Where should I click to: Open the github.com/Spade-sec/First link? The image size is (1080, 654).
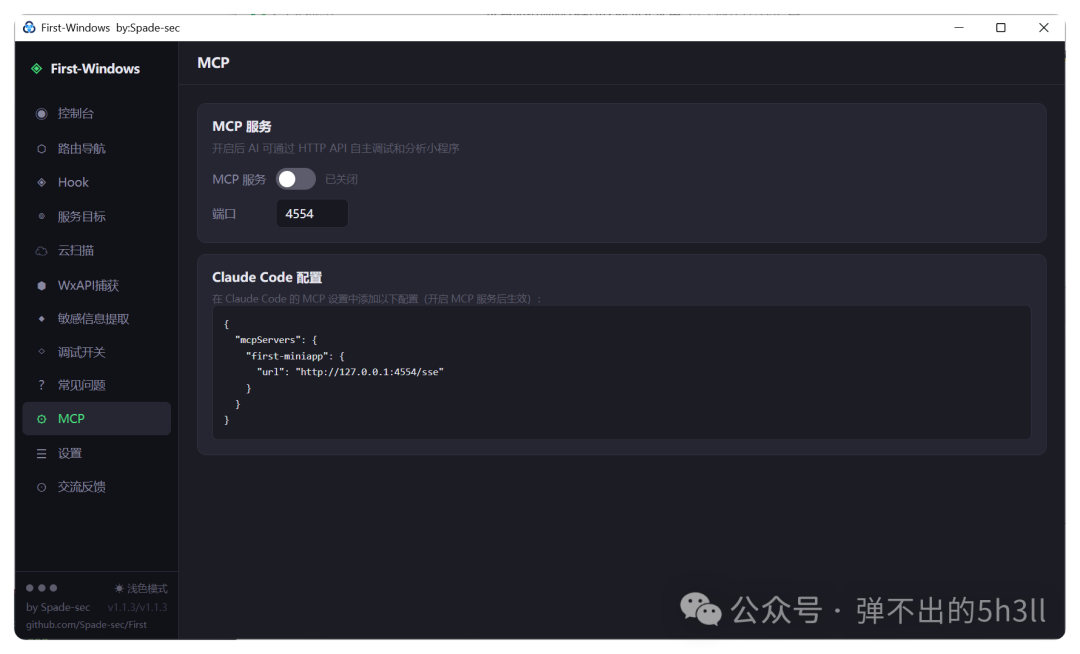(x=86, y=624)
